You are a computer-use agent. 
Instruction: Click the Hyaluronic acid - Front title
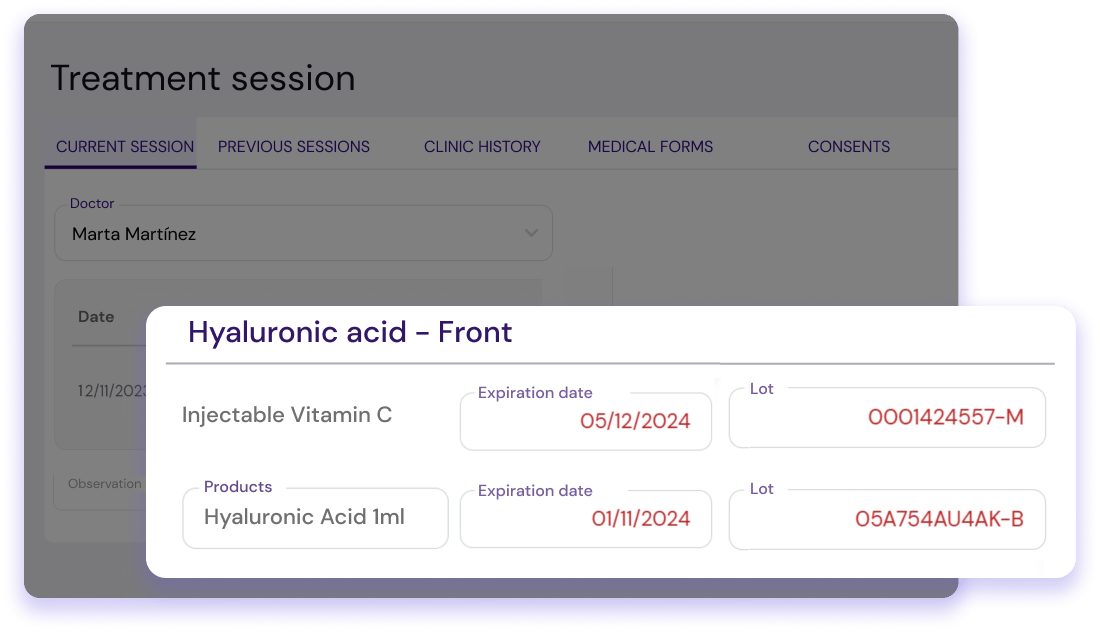350,332
